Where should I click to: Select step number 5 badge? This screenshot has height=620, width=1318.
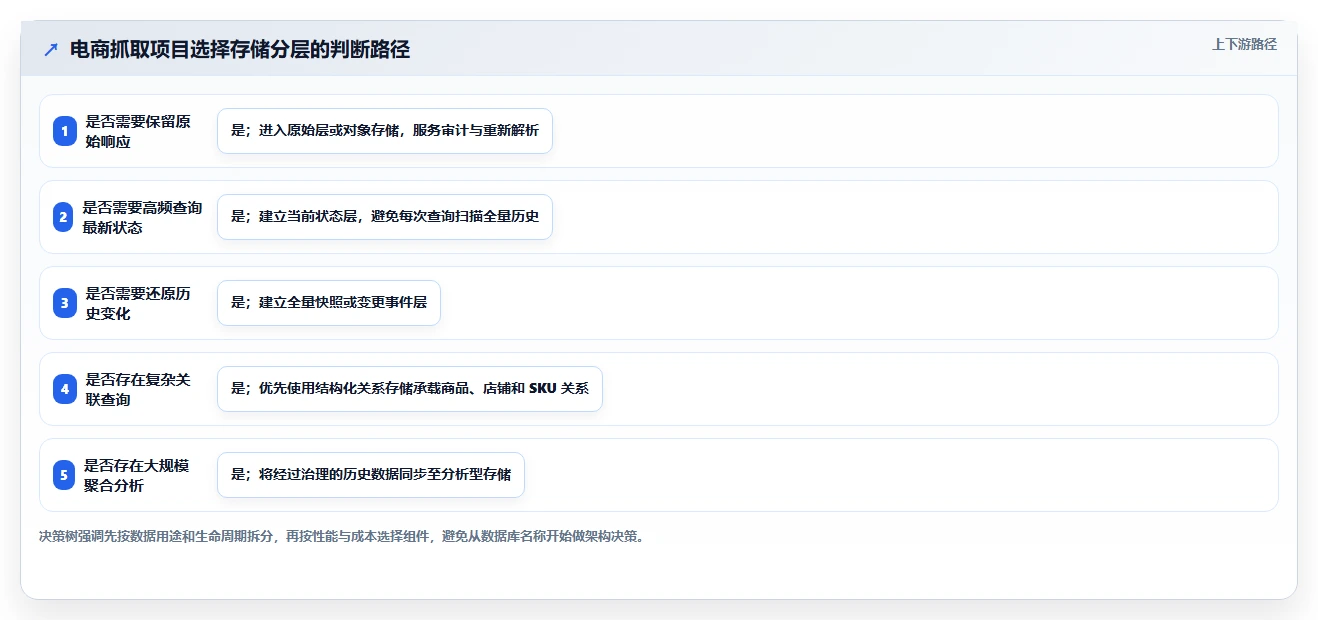65,475
